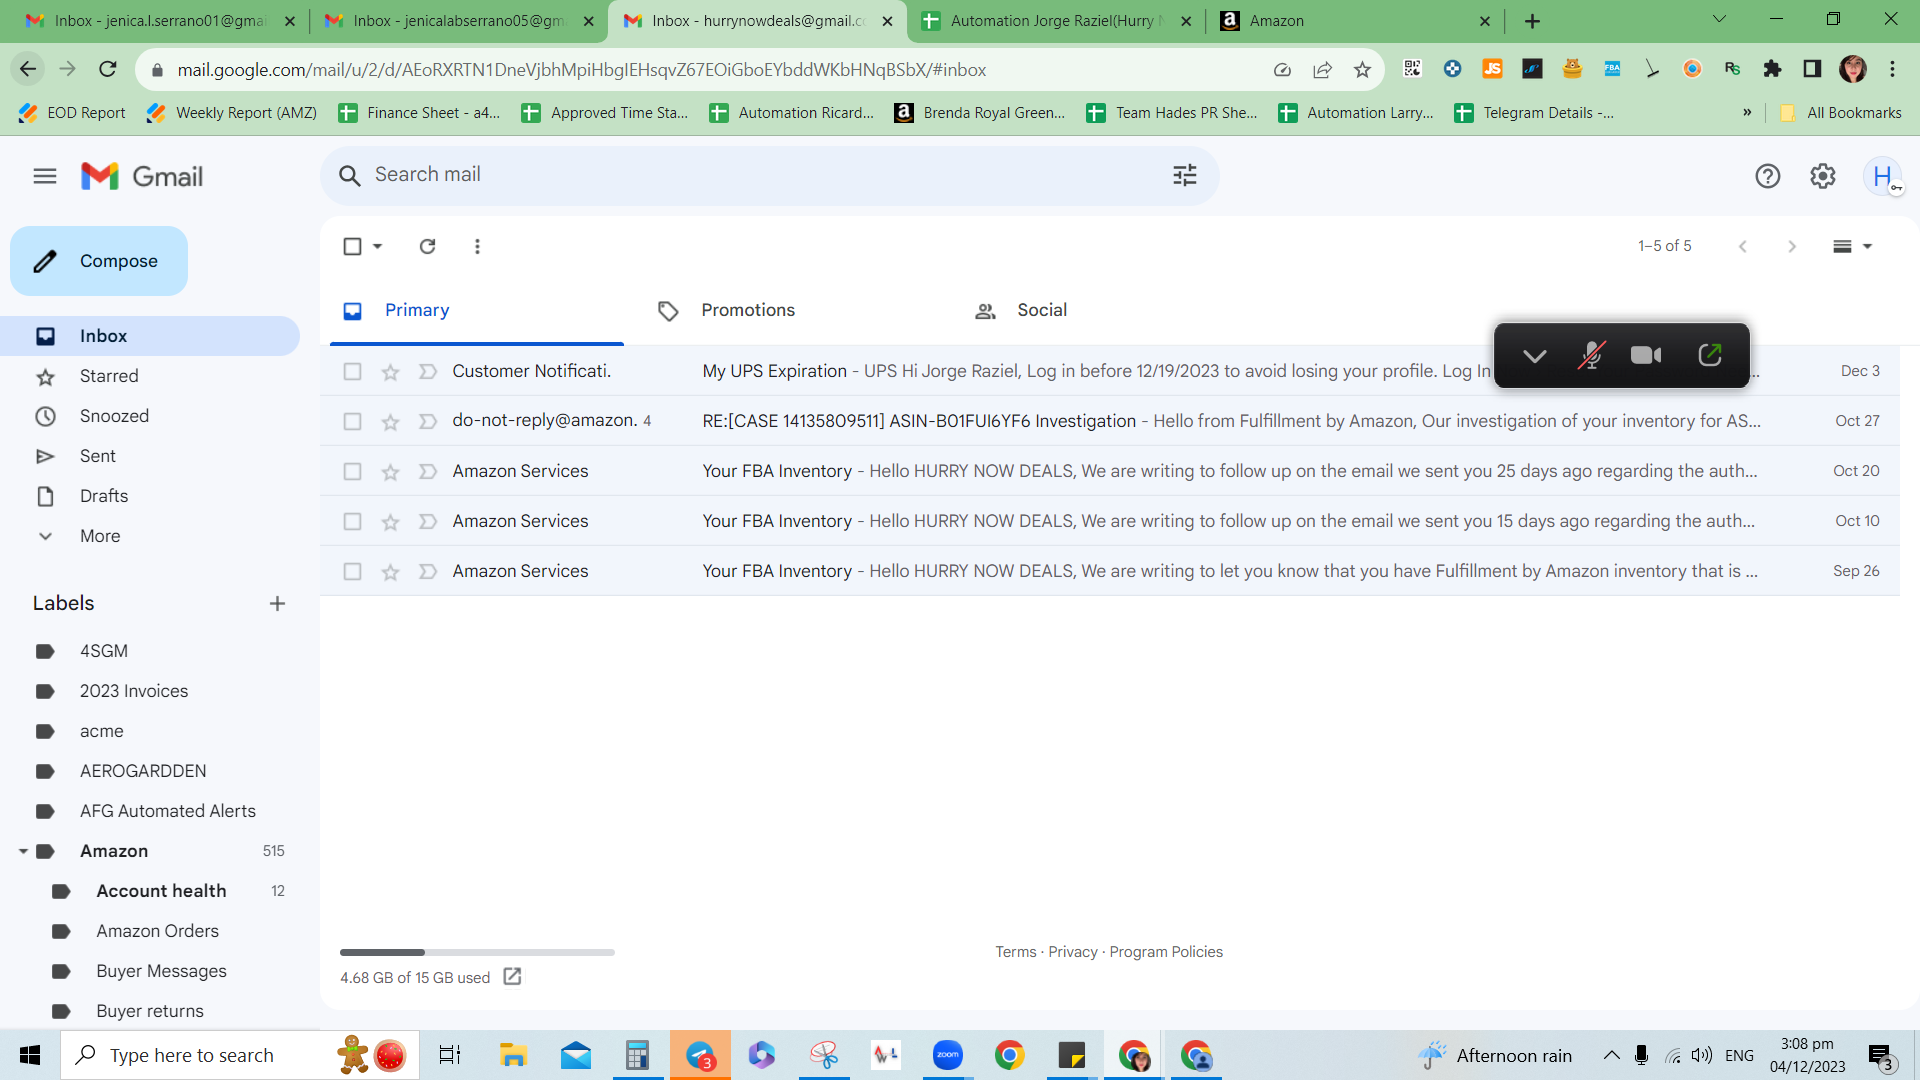Screen dimensions: 1920x1080
Task: Open storage management link icon
Action: click(x=512, y=977)
